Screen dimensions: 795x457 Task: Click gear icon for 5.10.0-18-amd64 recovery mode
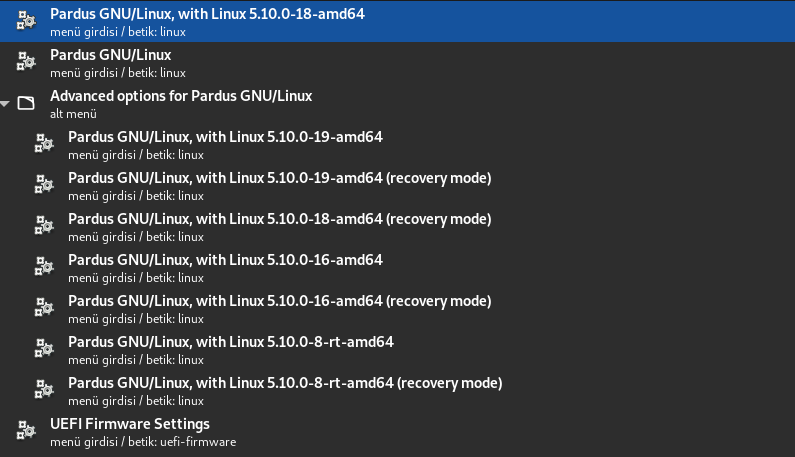pyautogui.click(x=44, y=226)
